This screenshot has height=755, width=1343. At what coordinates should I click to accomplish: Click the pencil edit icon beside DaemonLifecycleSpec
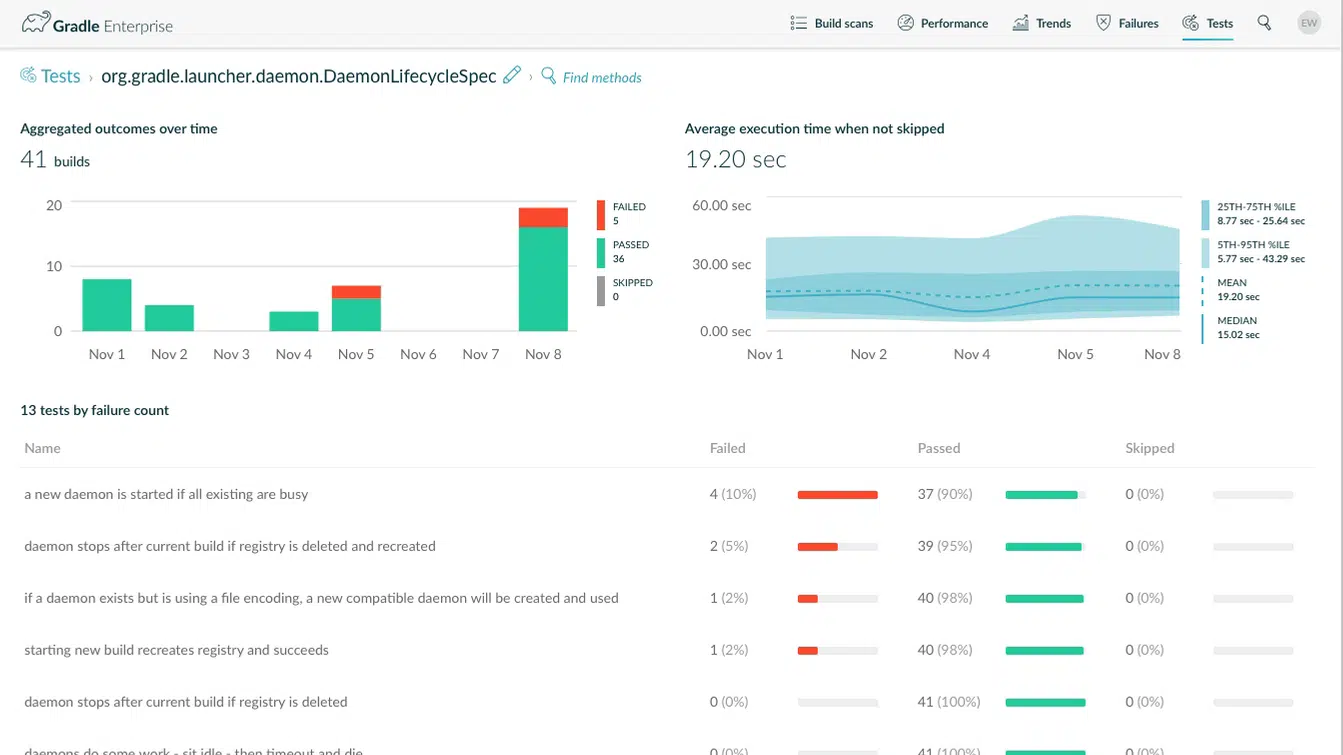click(x=511, y=76)
